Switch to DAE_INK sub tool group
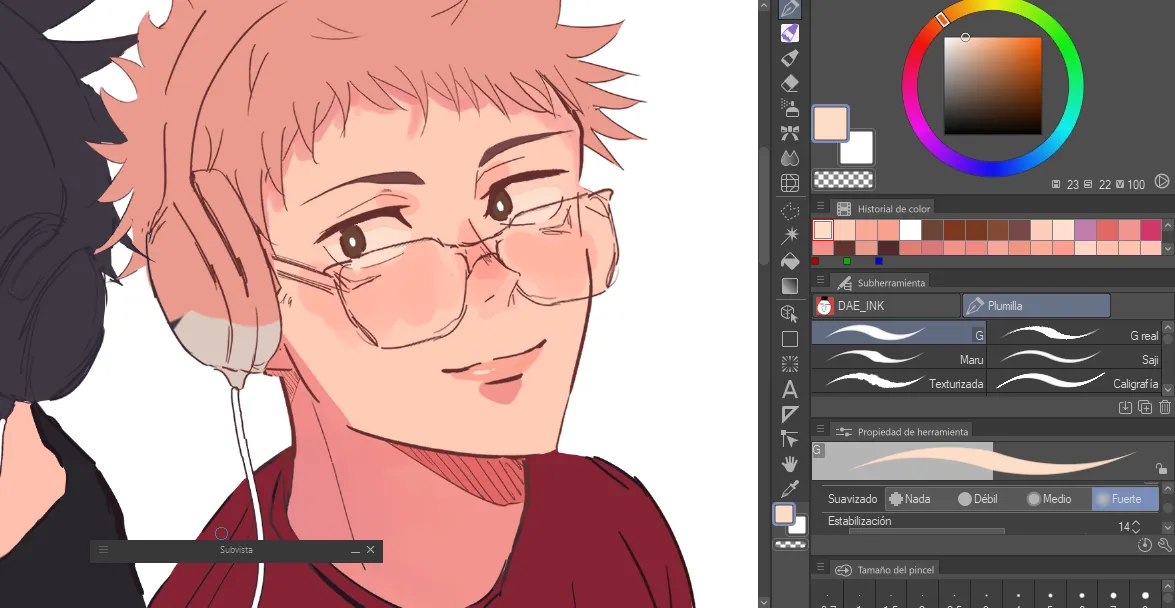Screen dimensions: 1175x608 point(886,306)
